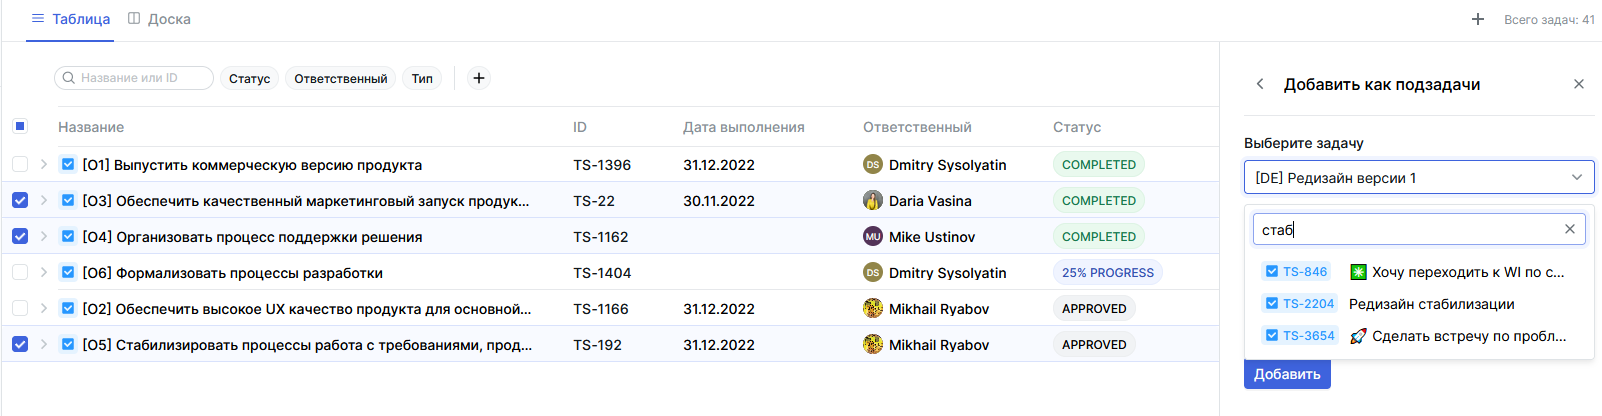This screenshot has width=1602, height=416.
Task: Check the checkbox for task TS-1396
Action: click(x=20, y=164)
